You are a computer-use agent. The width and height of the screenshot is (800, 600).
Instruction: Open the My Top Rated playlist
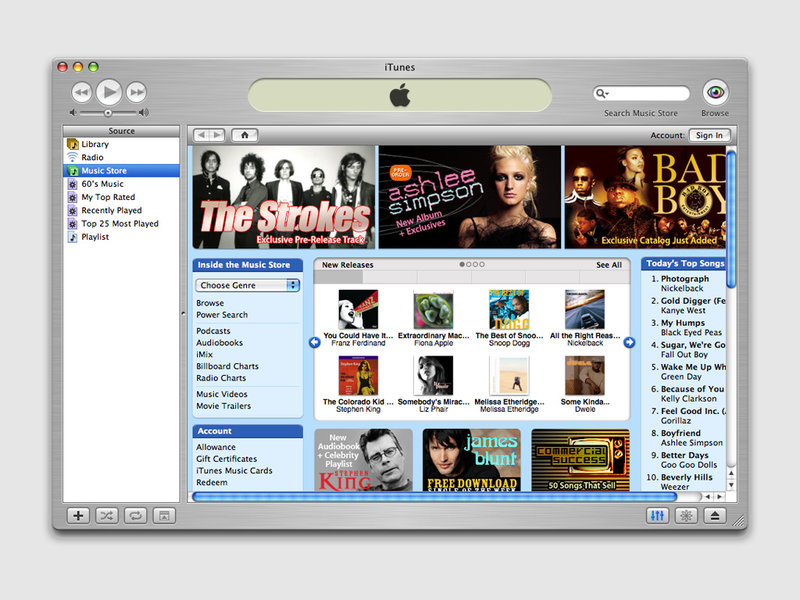(121, 197)
